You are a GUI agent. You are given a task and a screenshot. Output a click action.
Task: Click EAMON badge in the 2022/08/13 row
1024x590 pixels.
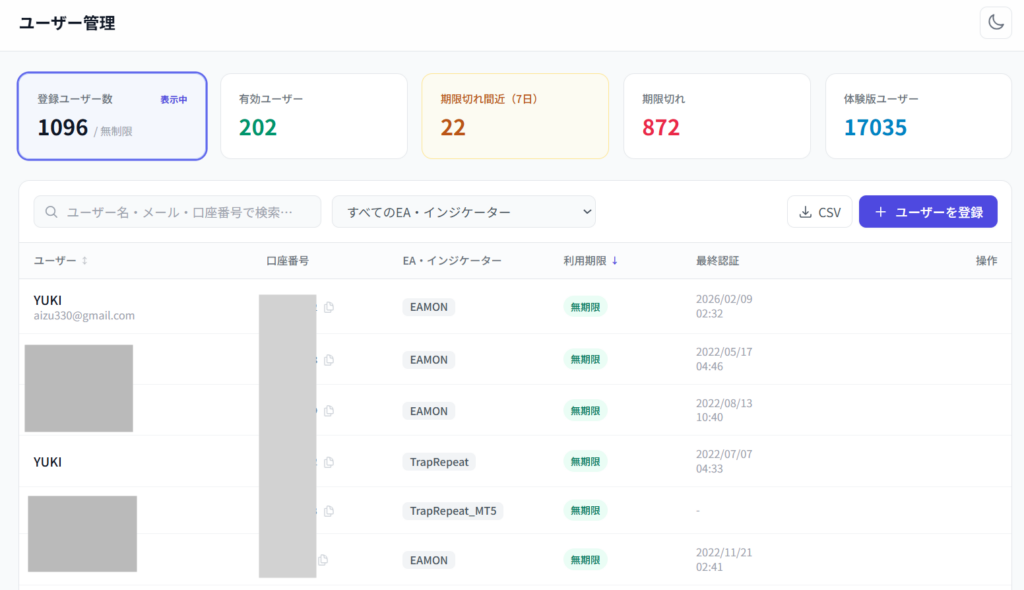428,411
